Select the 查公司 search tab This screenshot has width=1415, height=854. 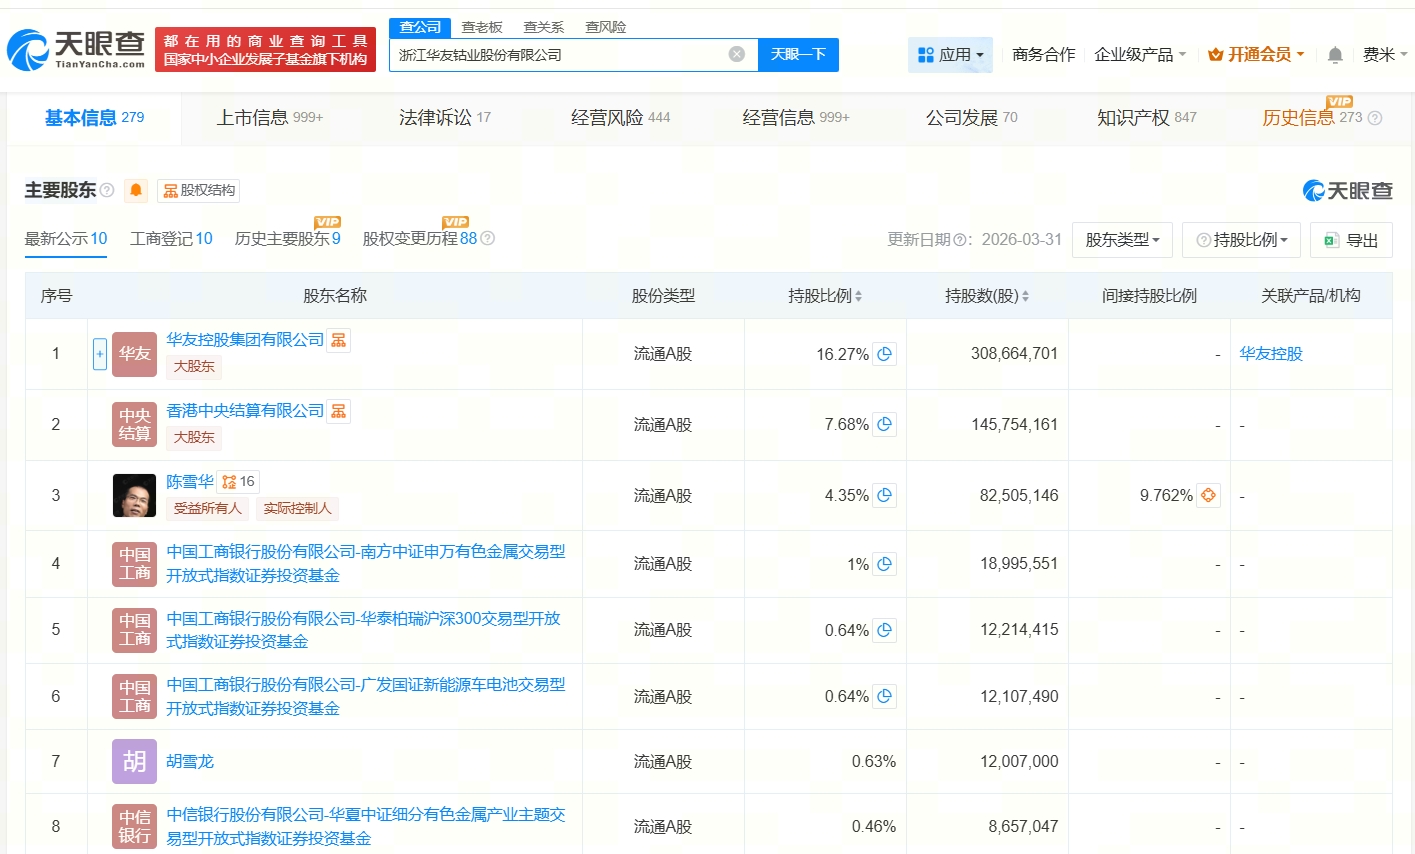[x=420, y=27]
